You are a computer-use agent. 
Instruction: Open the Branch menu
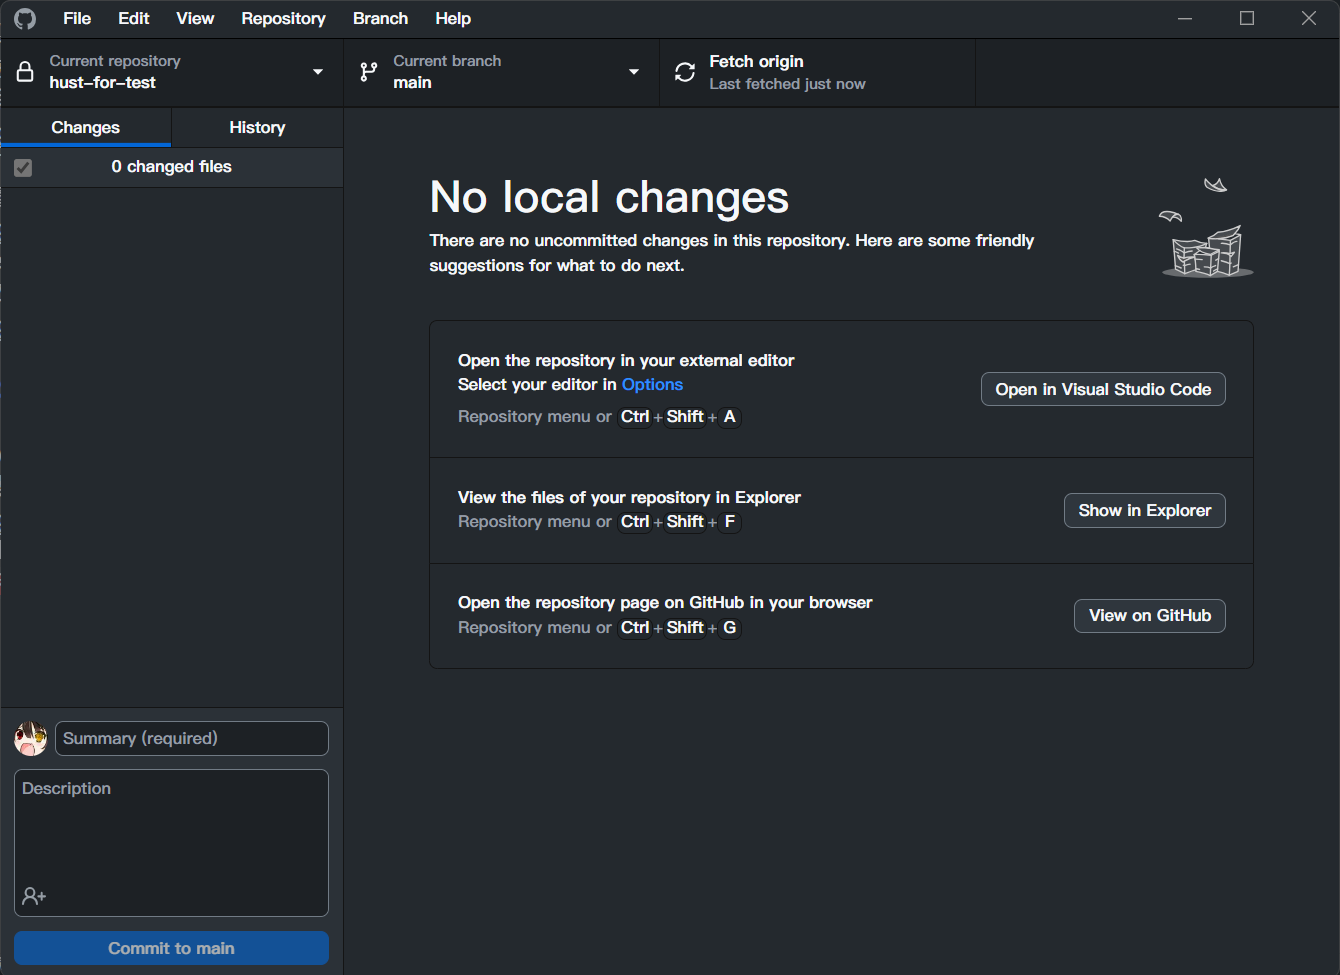(x=380, y=19)
